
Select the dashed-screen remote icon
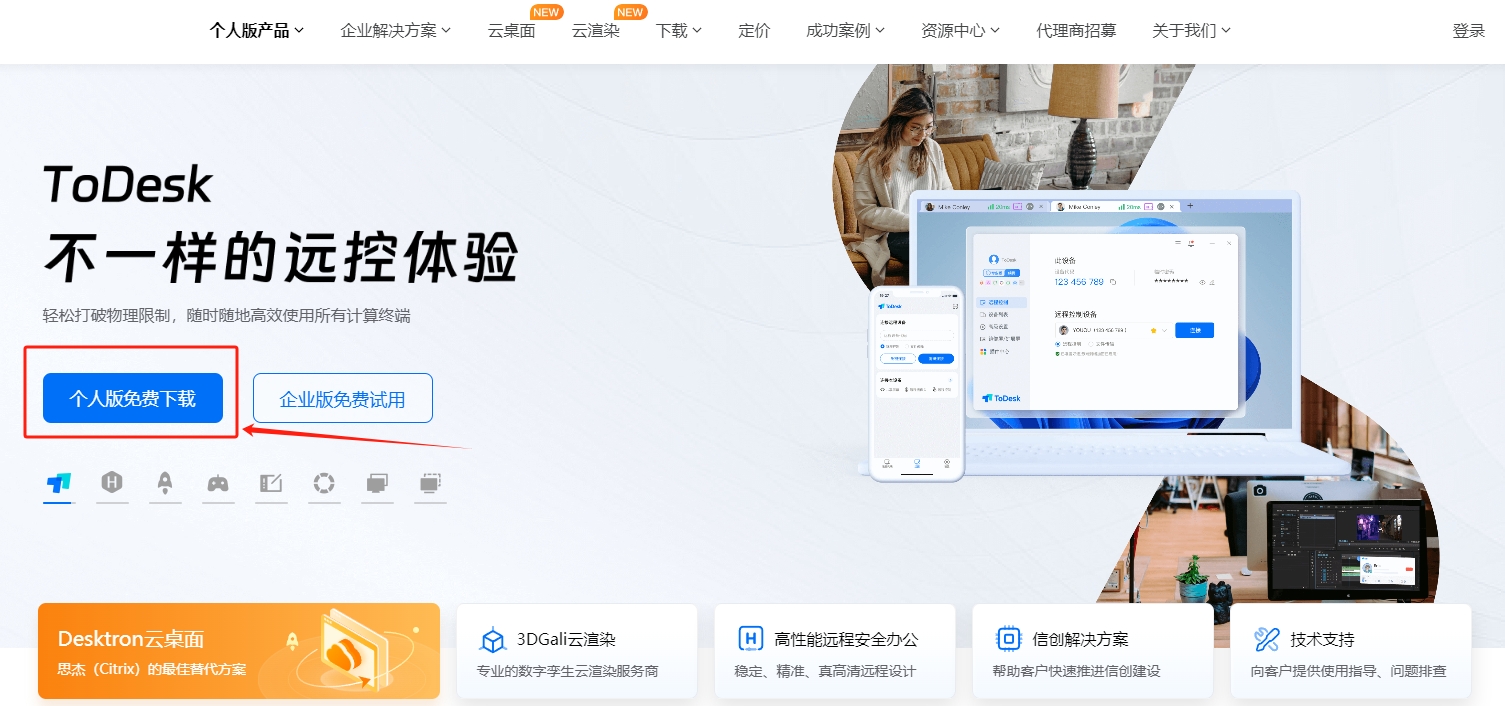tap(430, 484)
